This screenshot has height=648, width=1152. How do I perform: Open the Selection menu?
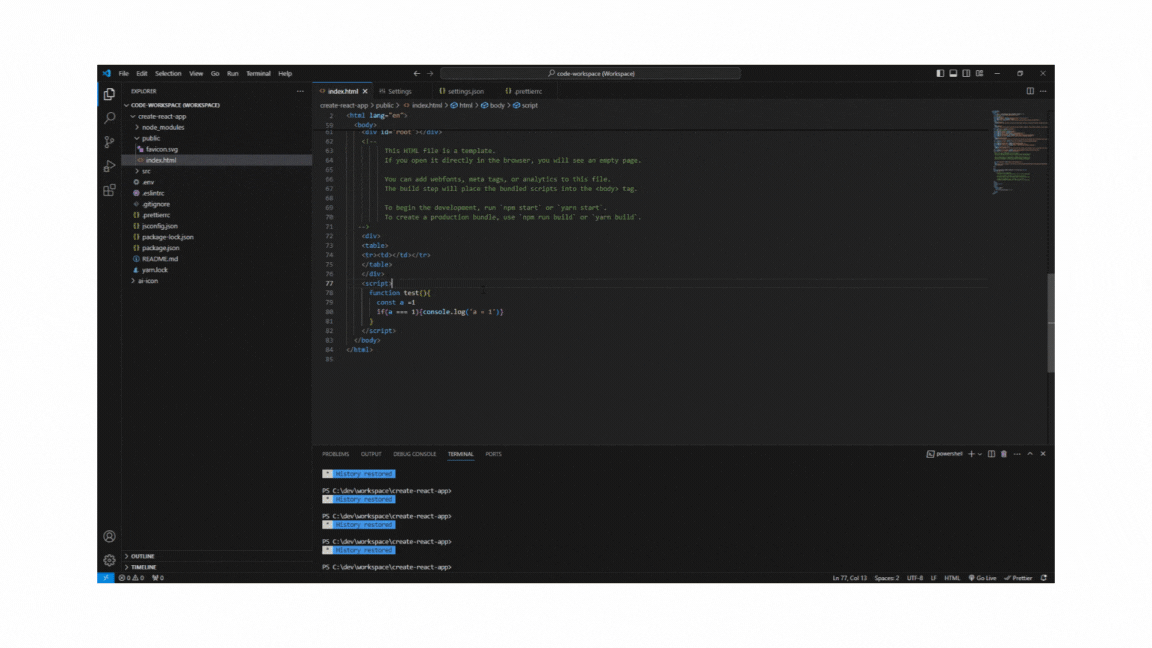[x=168, y=73]
